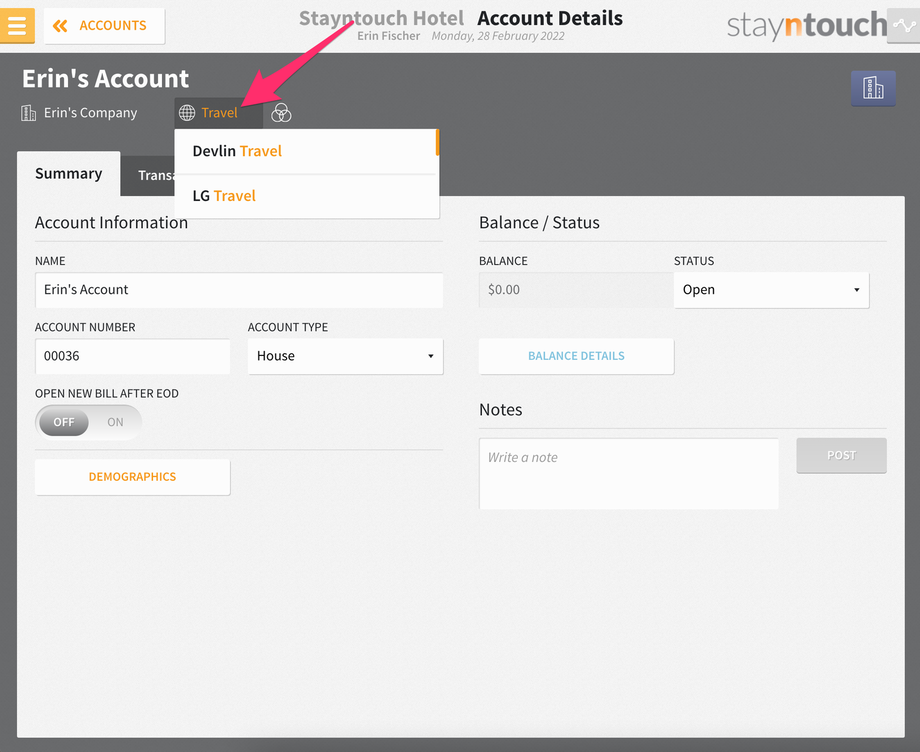Image resolution: width=920 pixels, height=752 pixels.
Task: Click the Balance / Status heading
Action: coord(539,223)
